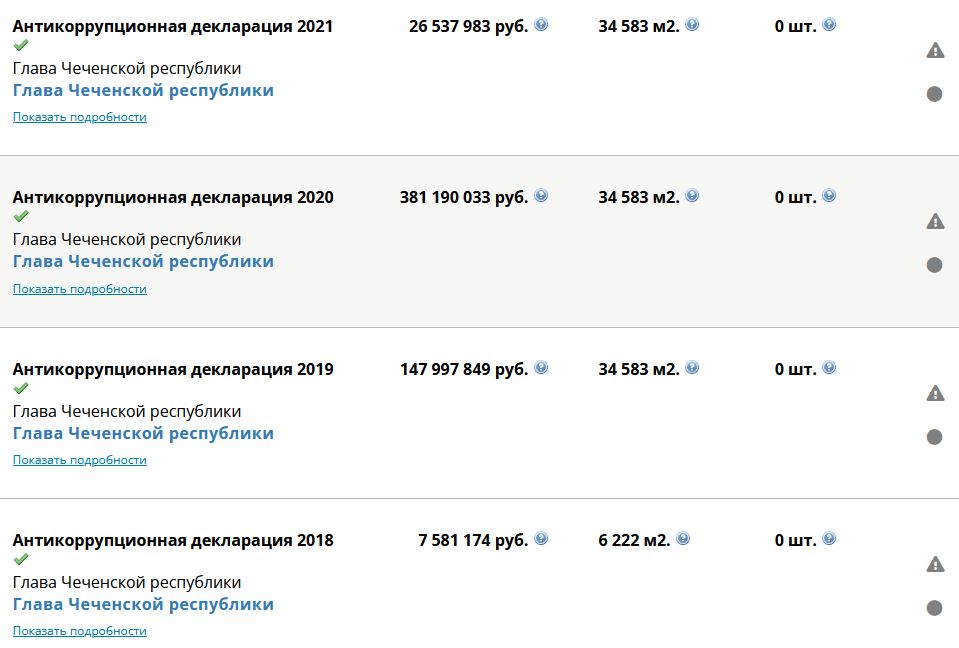Click gray circle icon for 2020 declaration
The width and height of the screenshot is (959, 648).
point(934,265)
